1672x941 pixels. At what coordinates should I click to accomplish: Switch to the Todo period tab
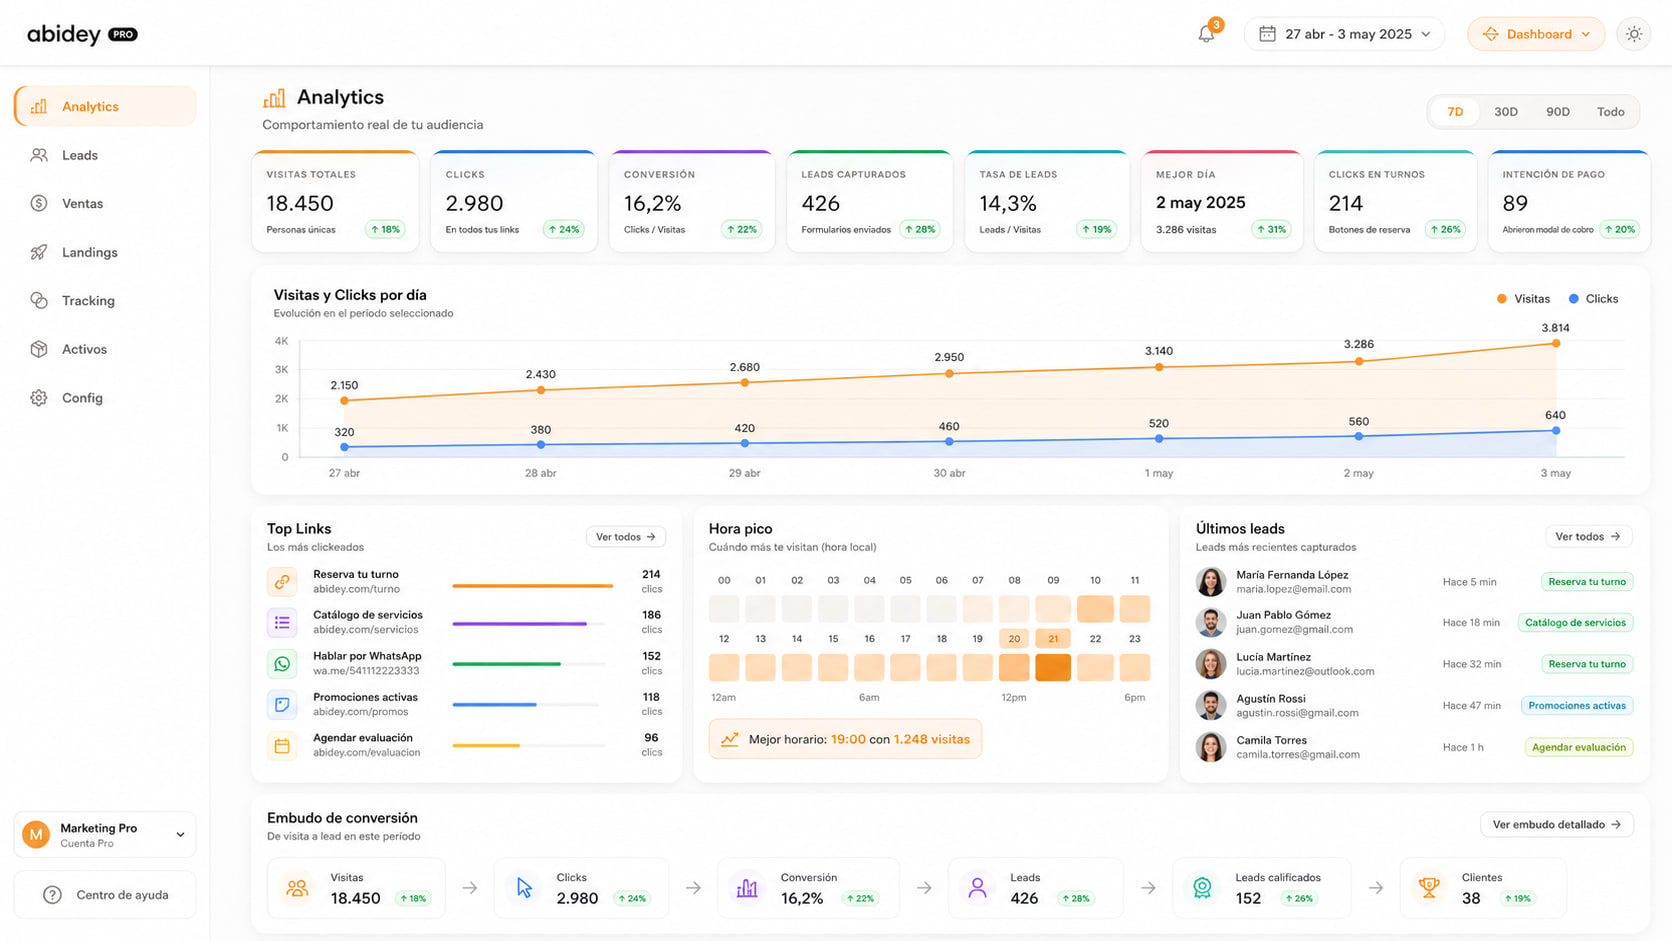1610,112
